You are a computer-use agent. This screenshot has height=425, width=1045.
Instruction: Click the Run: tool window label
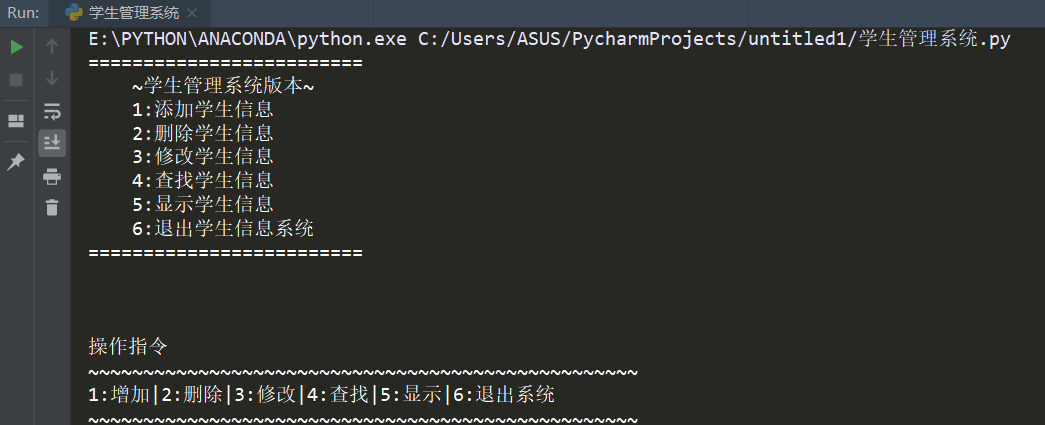pyautogui.click(x=23, y=13)
